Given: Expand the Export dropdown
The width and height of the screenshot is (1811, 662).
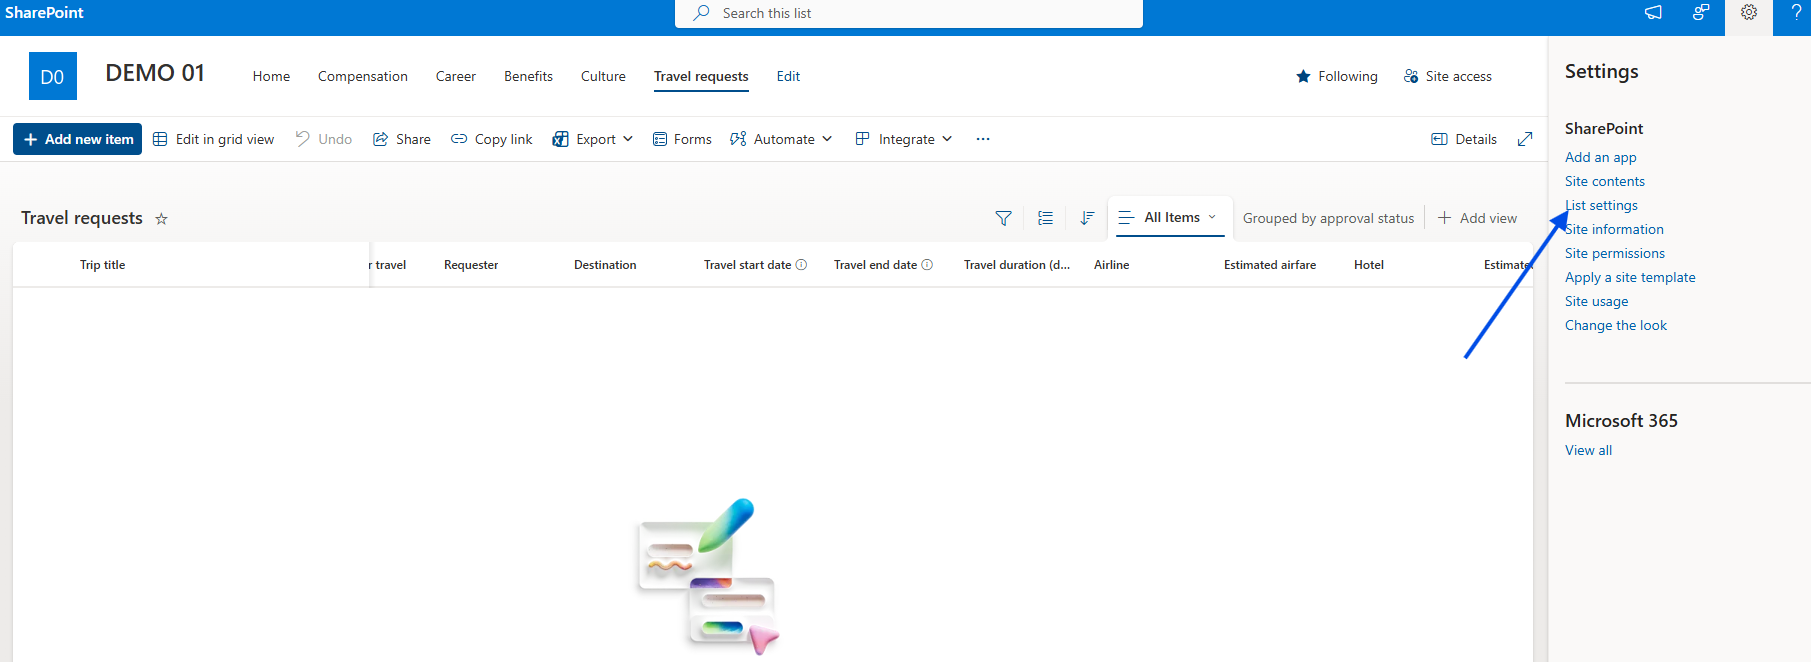Looking at the screenshot, I should click(x=593, y=139).
